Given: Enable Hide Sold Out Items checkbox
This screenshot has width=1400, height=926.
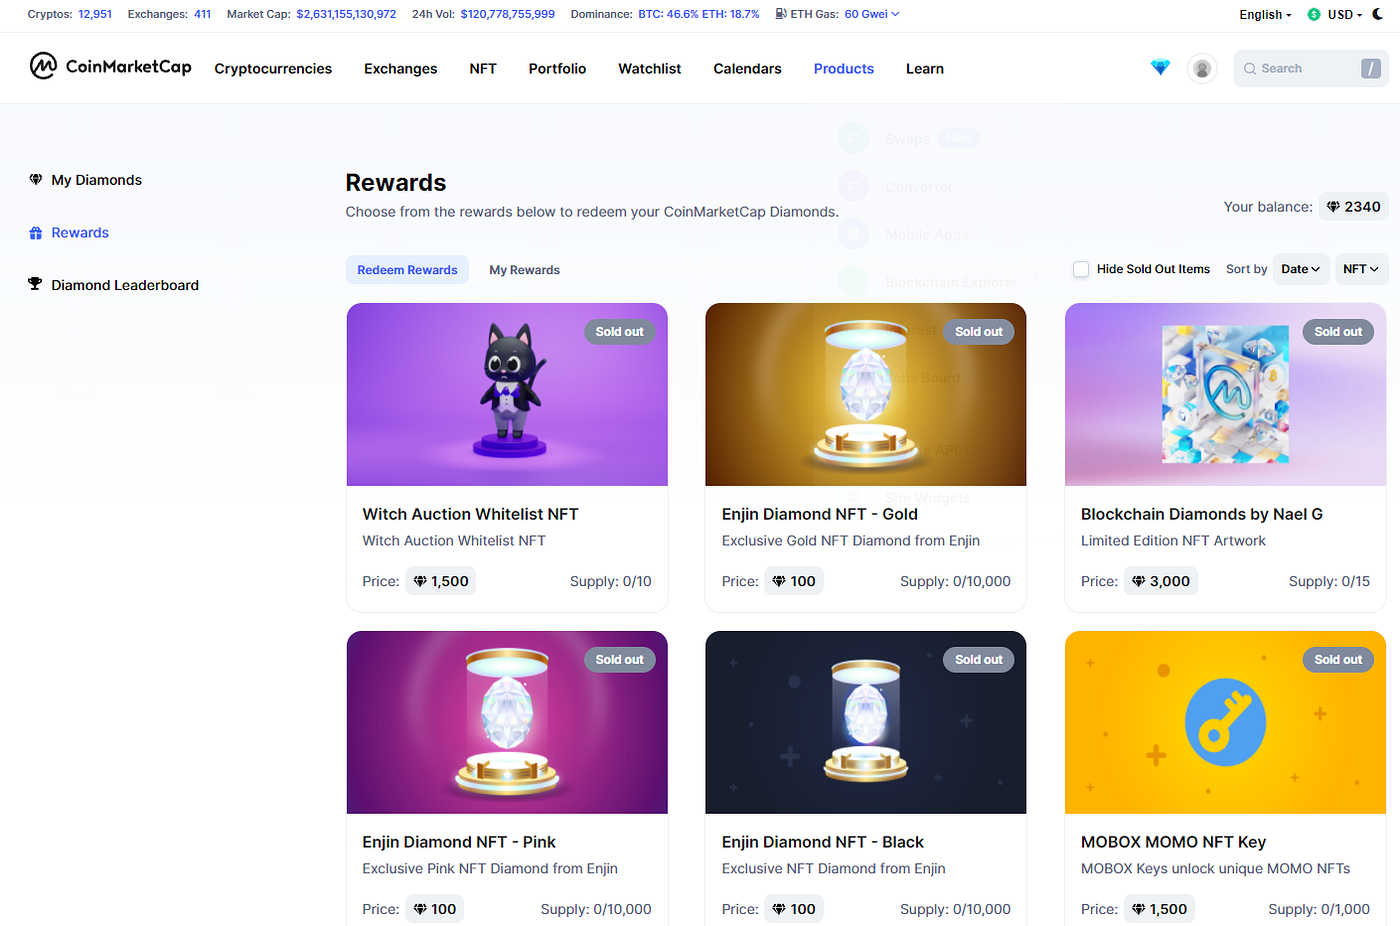Looking at the screenshot, I should [x=1081, y=269].
